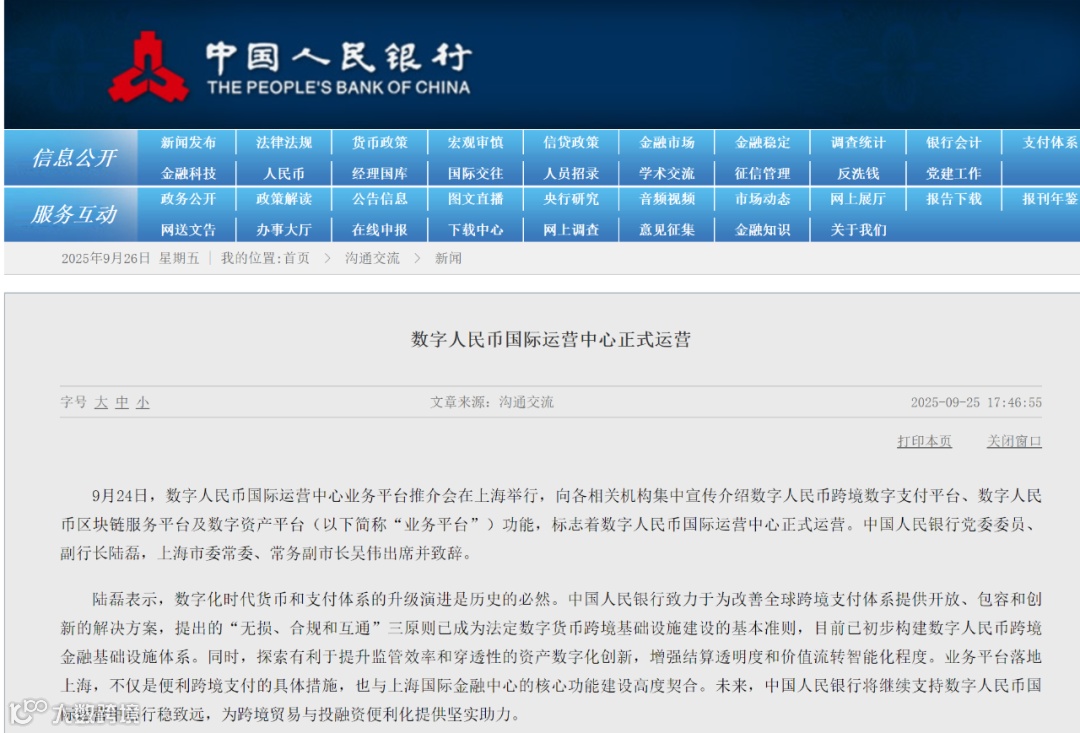Click the date text 2025年9月26日 星期五
The height and width of the screenshot is (733, 1080).
pos(130,258)
